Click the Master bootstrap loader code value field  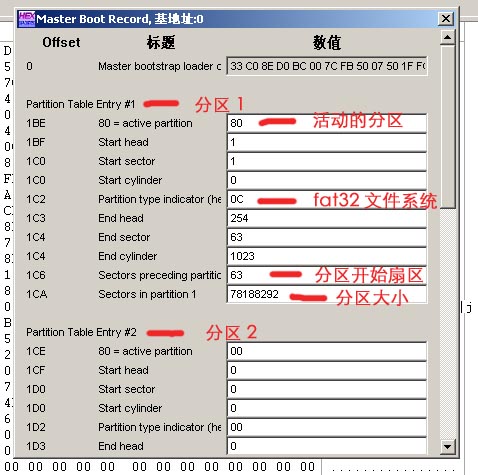click(x=327, y=66)
